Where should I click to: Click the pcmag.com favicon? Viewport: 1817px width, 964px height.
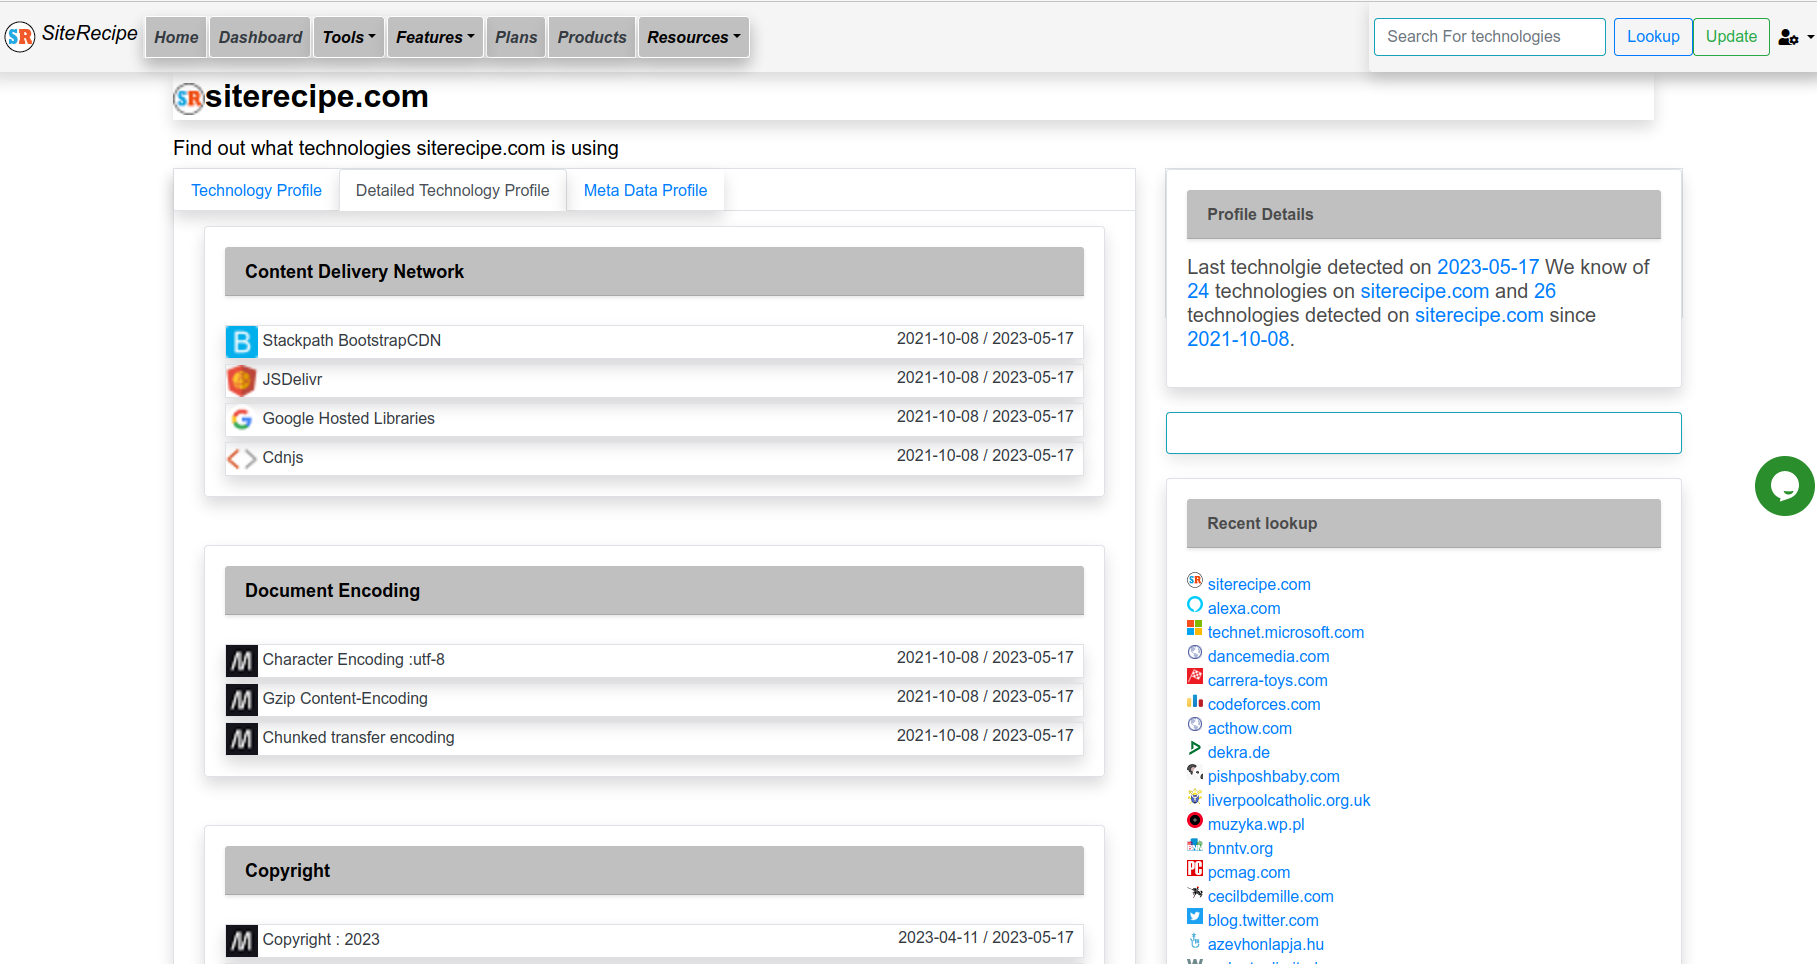(x=1195, y=869)
